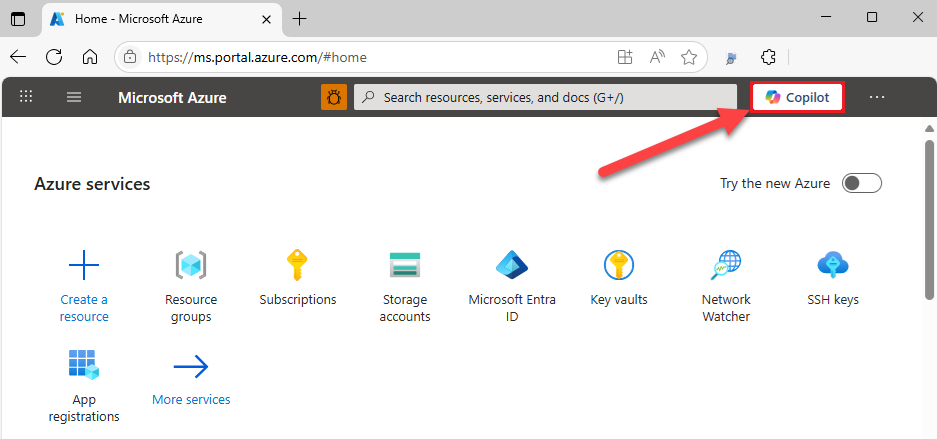Open SSH keys service

(833, 266)
